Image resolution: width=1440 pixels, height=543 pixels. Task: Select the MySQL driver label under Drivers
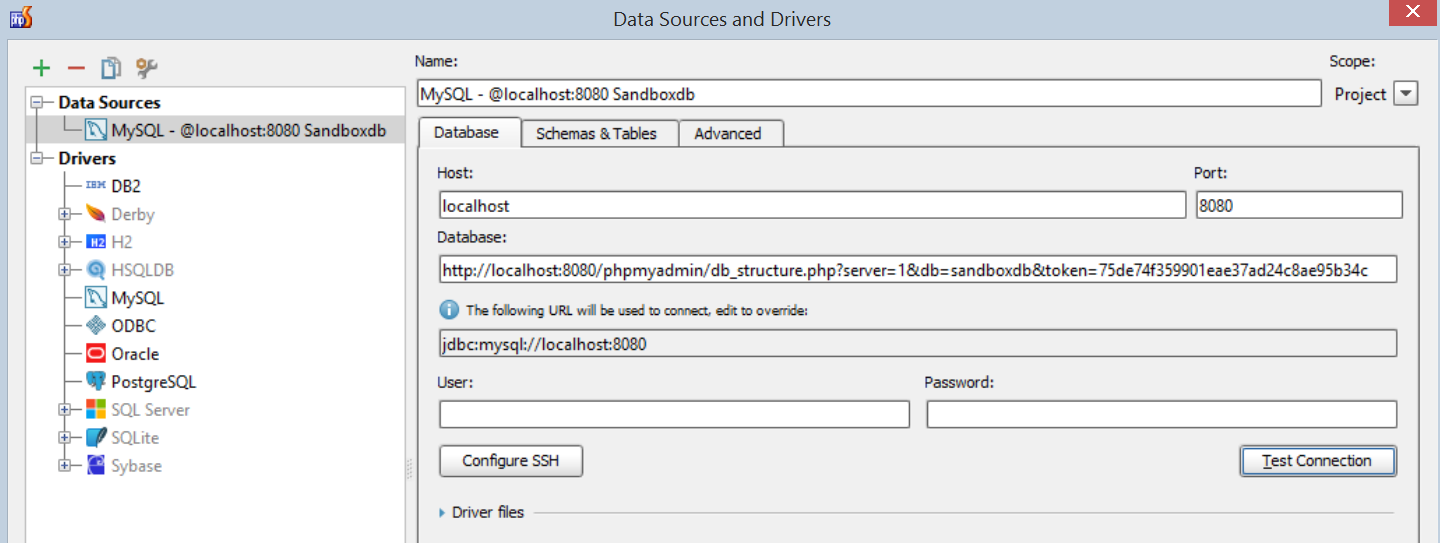(137, 298)
